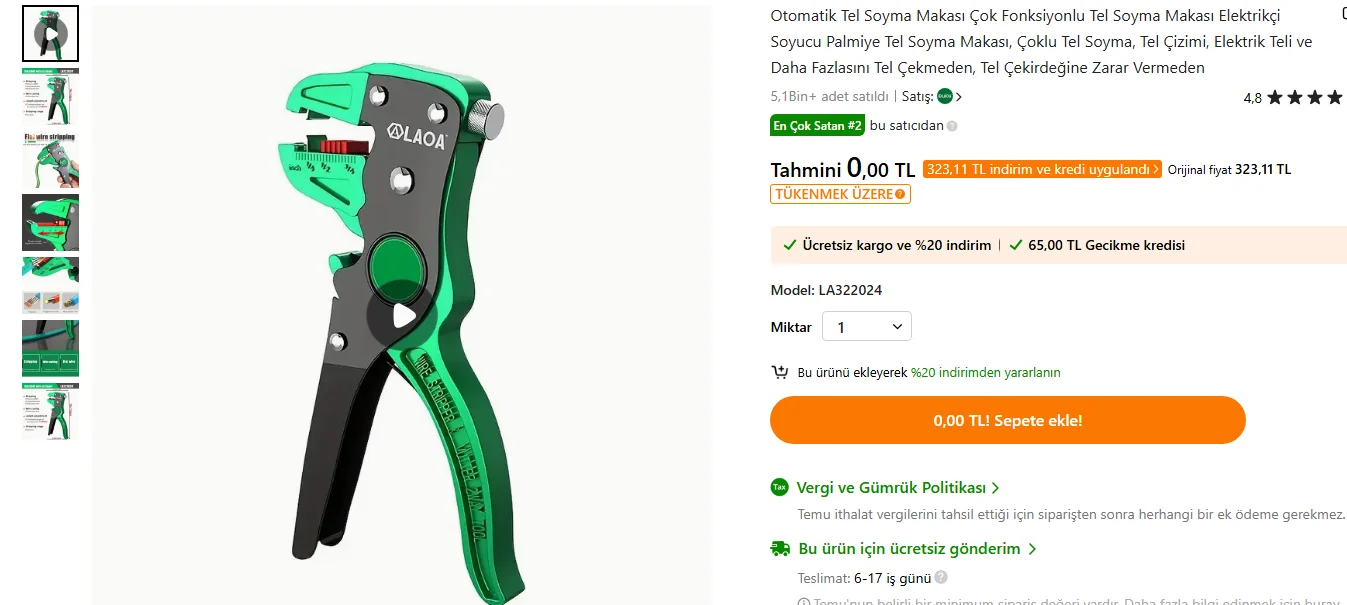1347x605 pixels.
Task: Open the Miktar quantity dropdown
Action: pos(867,327)
